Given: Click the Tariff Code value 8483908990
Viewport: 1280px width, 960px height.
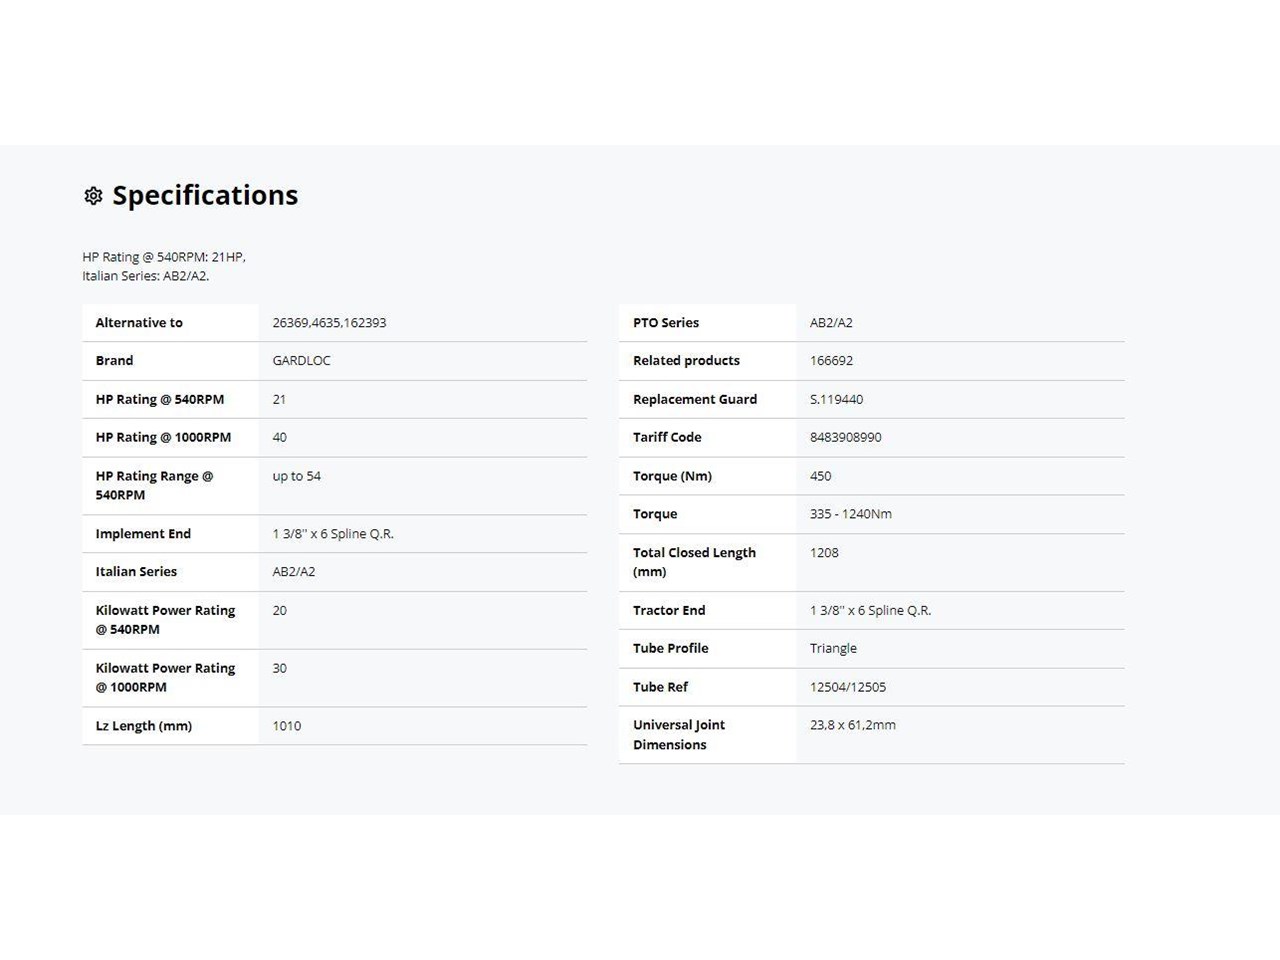Looking at the screenshot, I should [845, 437].
